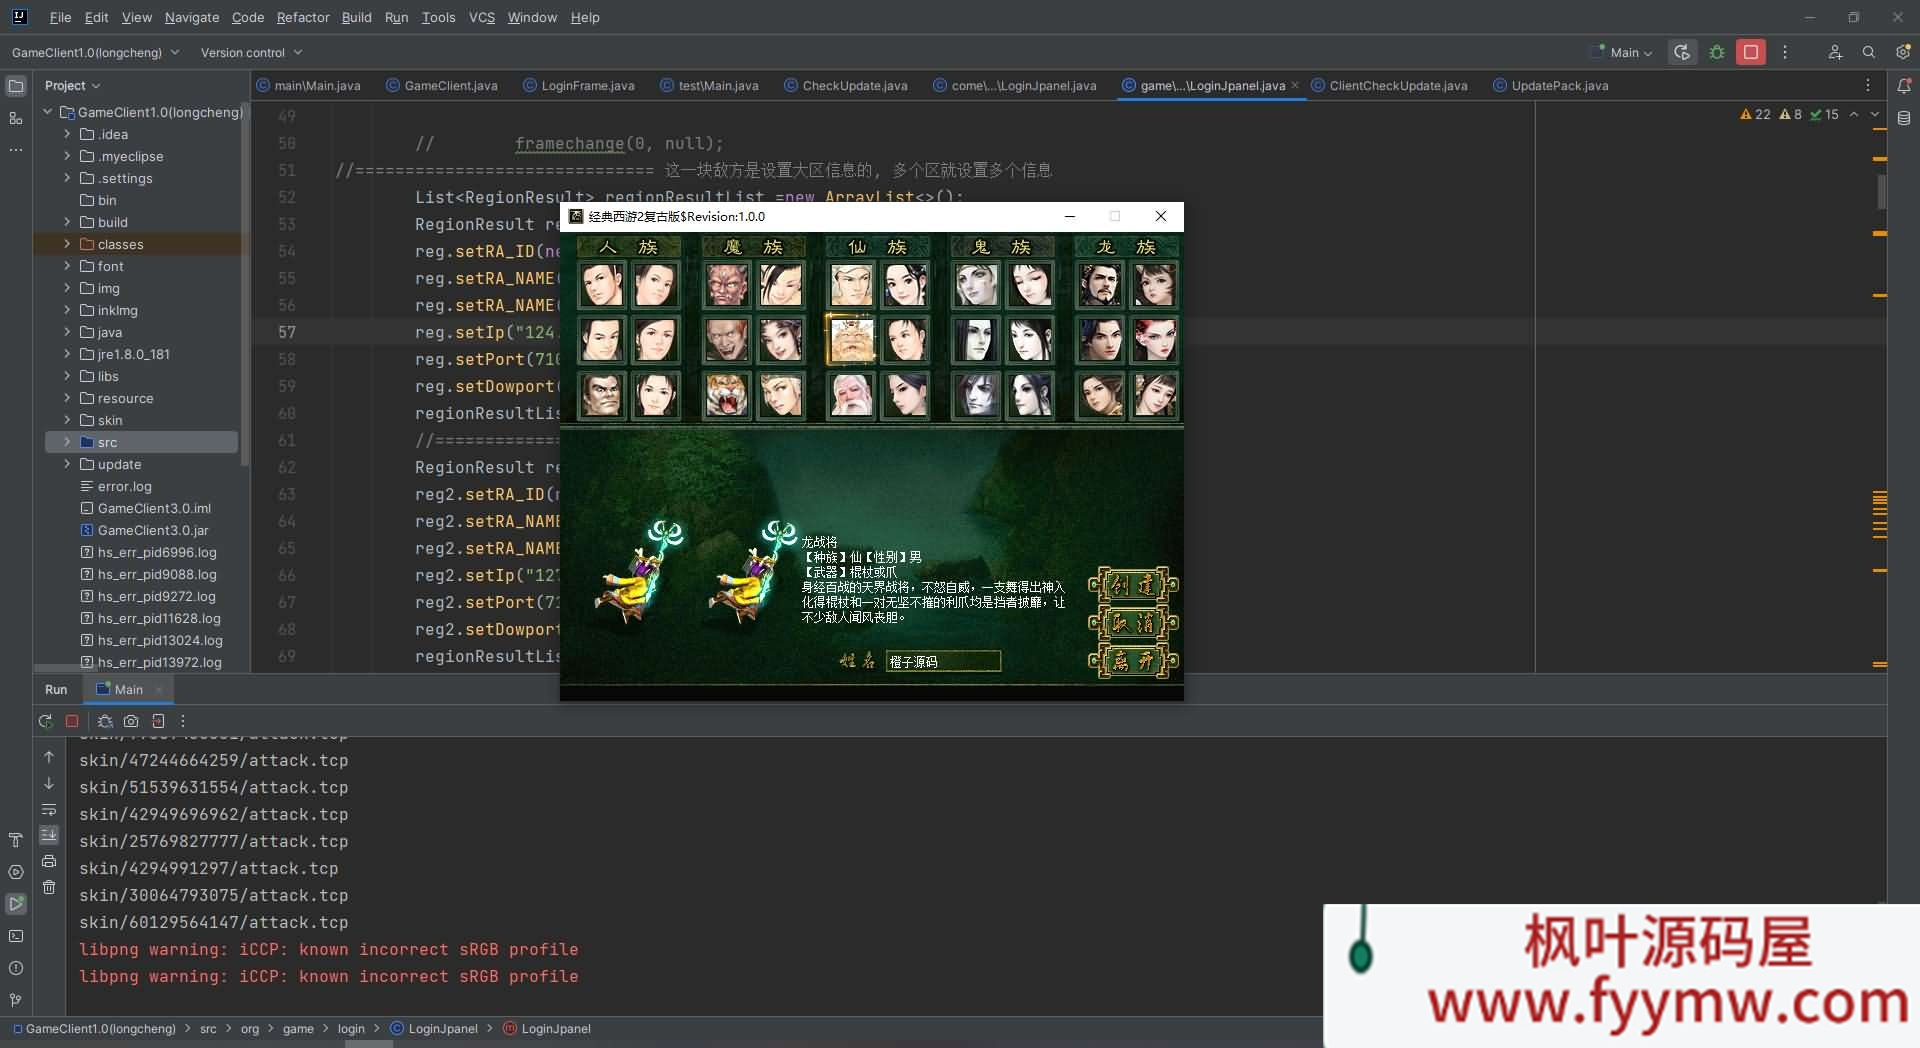Open the Build hammer tool window
This screenshot has width=1920, height=1048.
(x=16, y=840)
